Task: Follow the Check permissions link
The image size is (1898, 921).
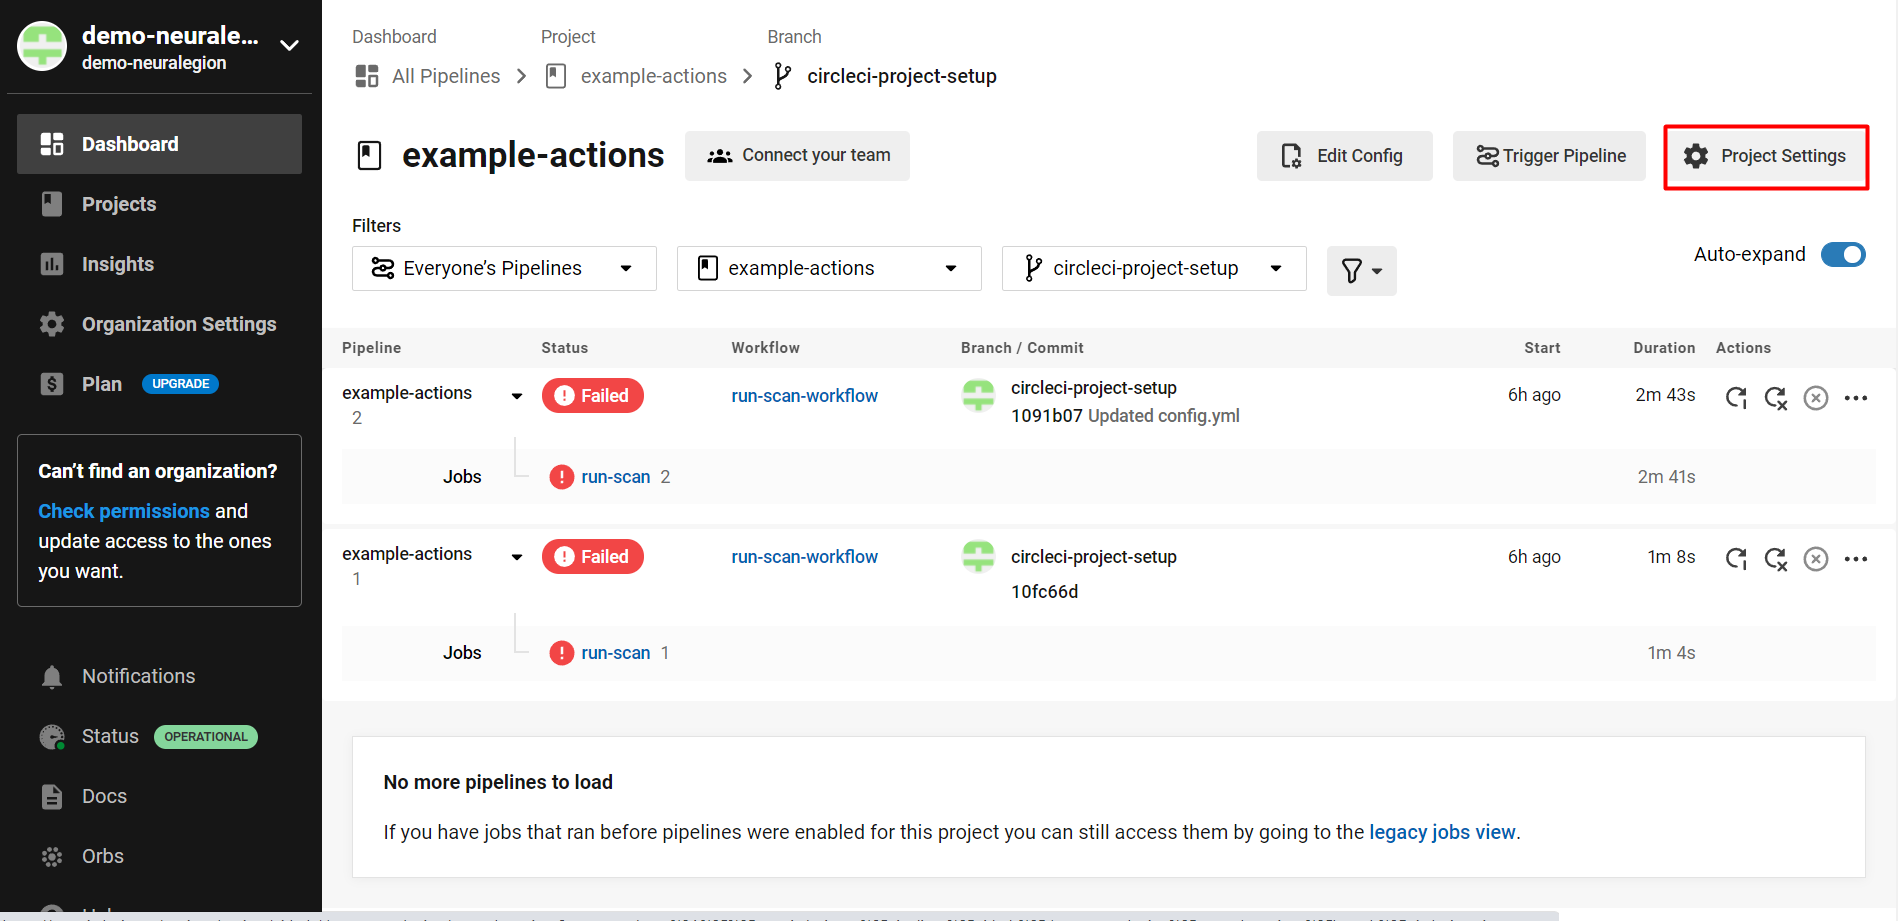Action: (x=124, y=511)
